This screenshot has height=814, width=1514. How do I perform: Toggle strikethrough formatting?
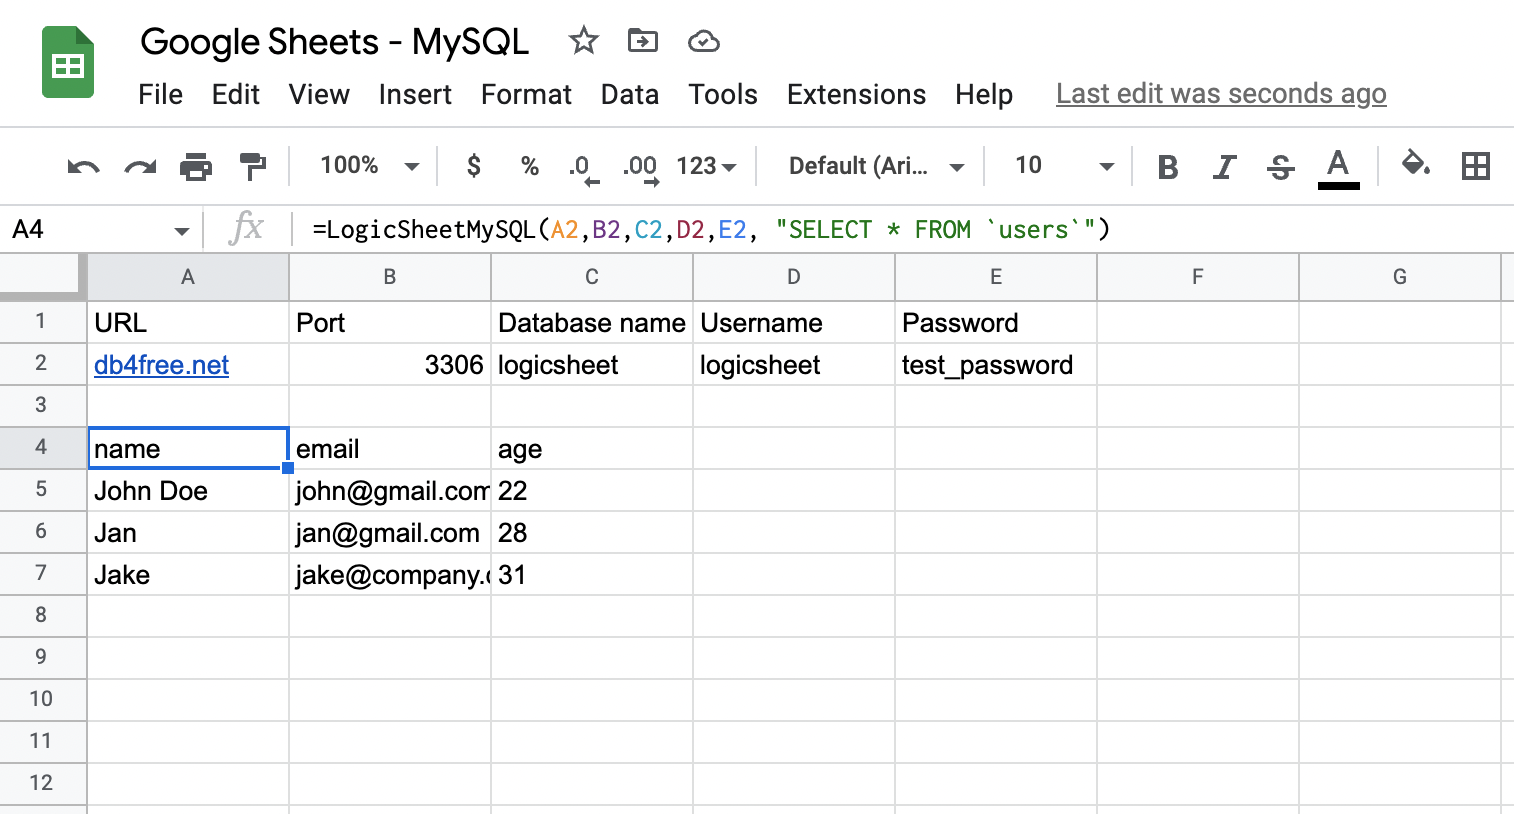click(1280, 166)
